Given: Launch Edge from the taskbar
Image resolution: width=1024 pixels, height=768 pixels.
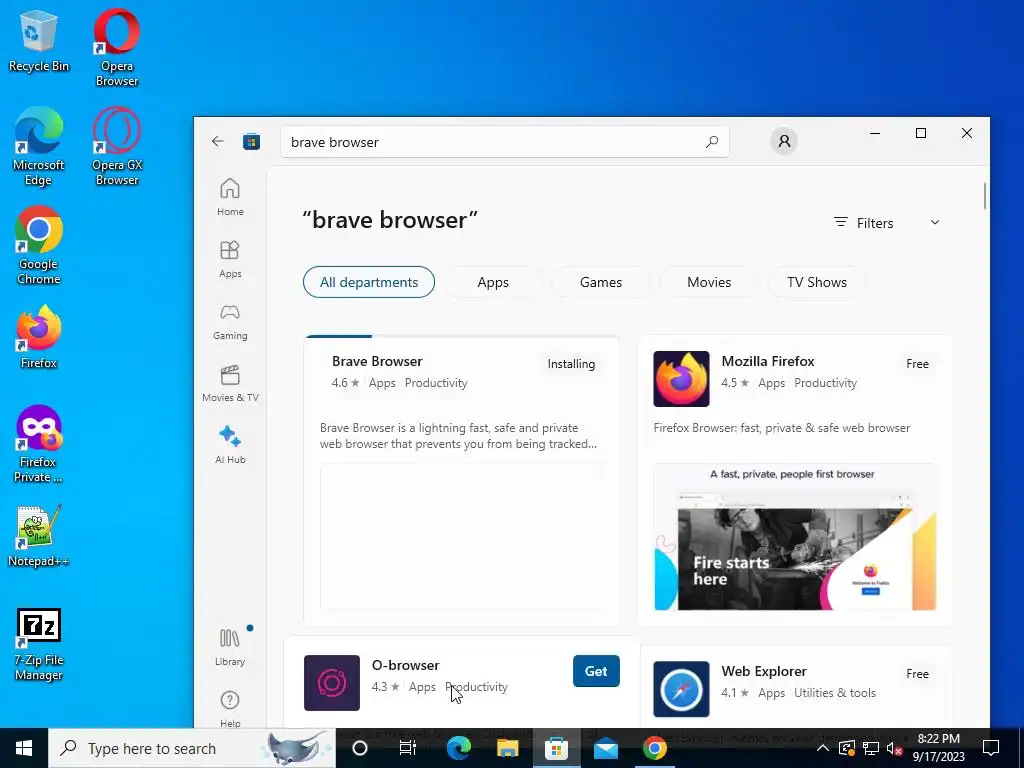Looking at the screenshot, I should [458, 748].
